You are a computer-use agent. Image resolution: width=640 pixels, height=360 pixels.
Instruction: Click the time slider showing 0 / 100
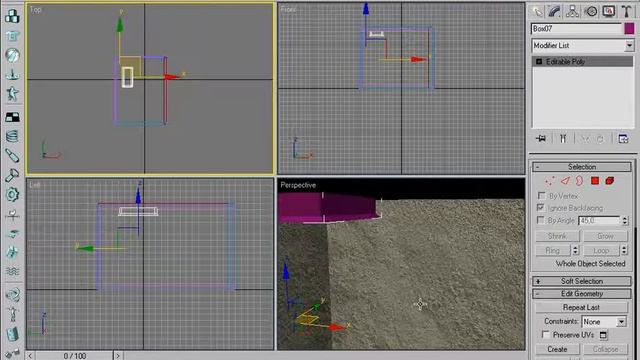point(75,356)
